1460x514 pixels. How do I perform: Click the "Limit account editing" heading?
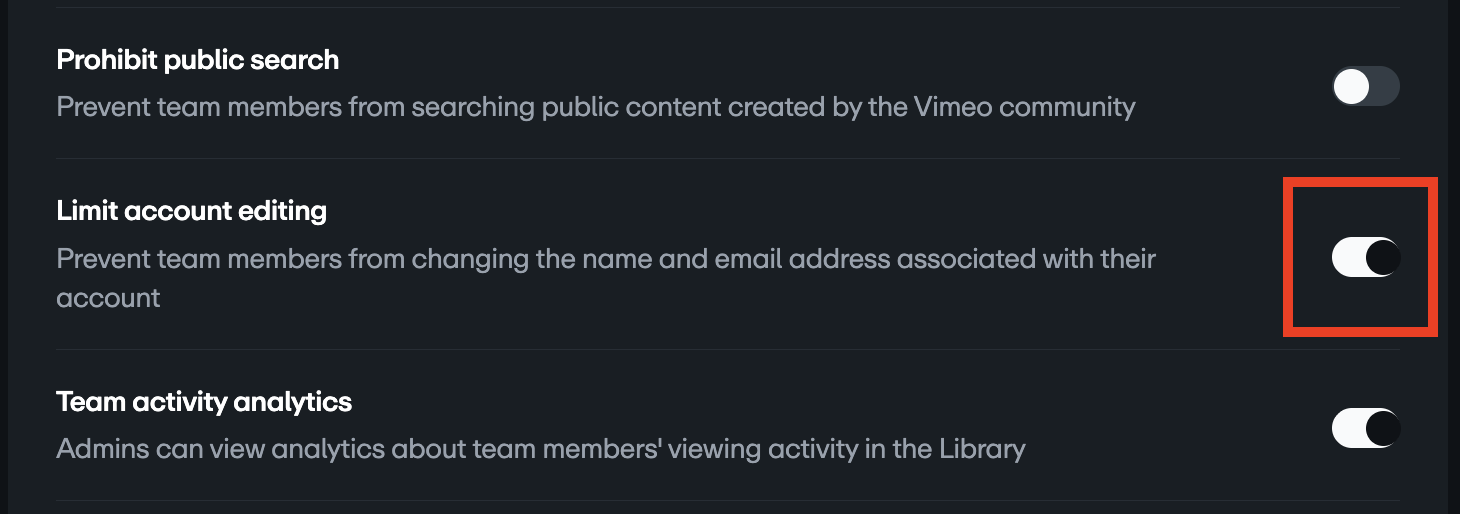(192, 211)
